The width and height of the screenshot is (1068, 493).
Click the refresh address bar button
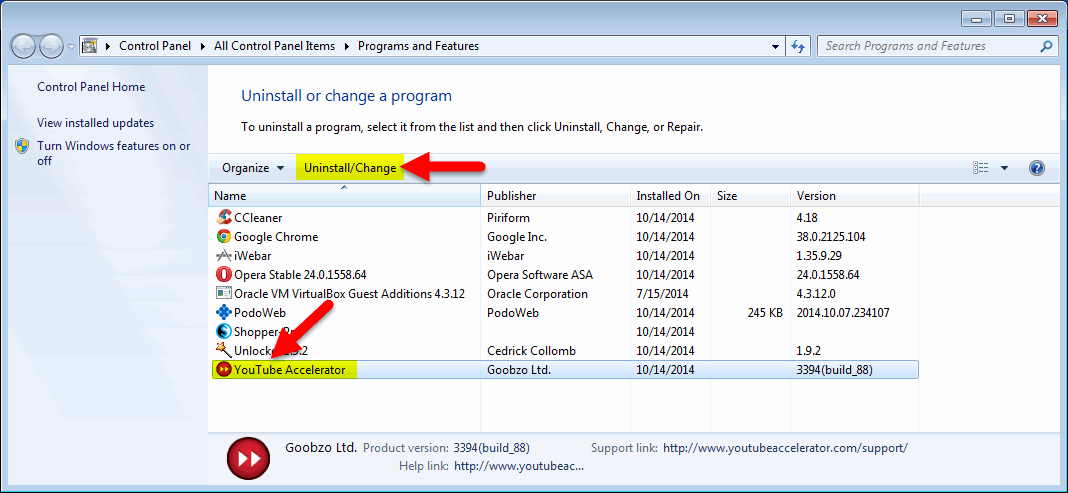(x=798, y=46)
